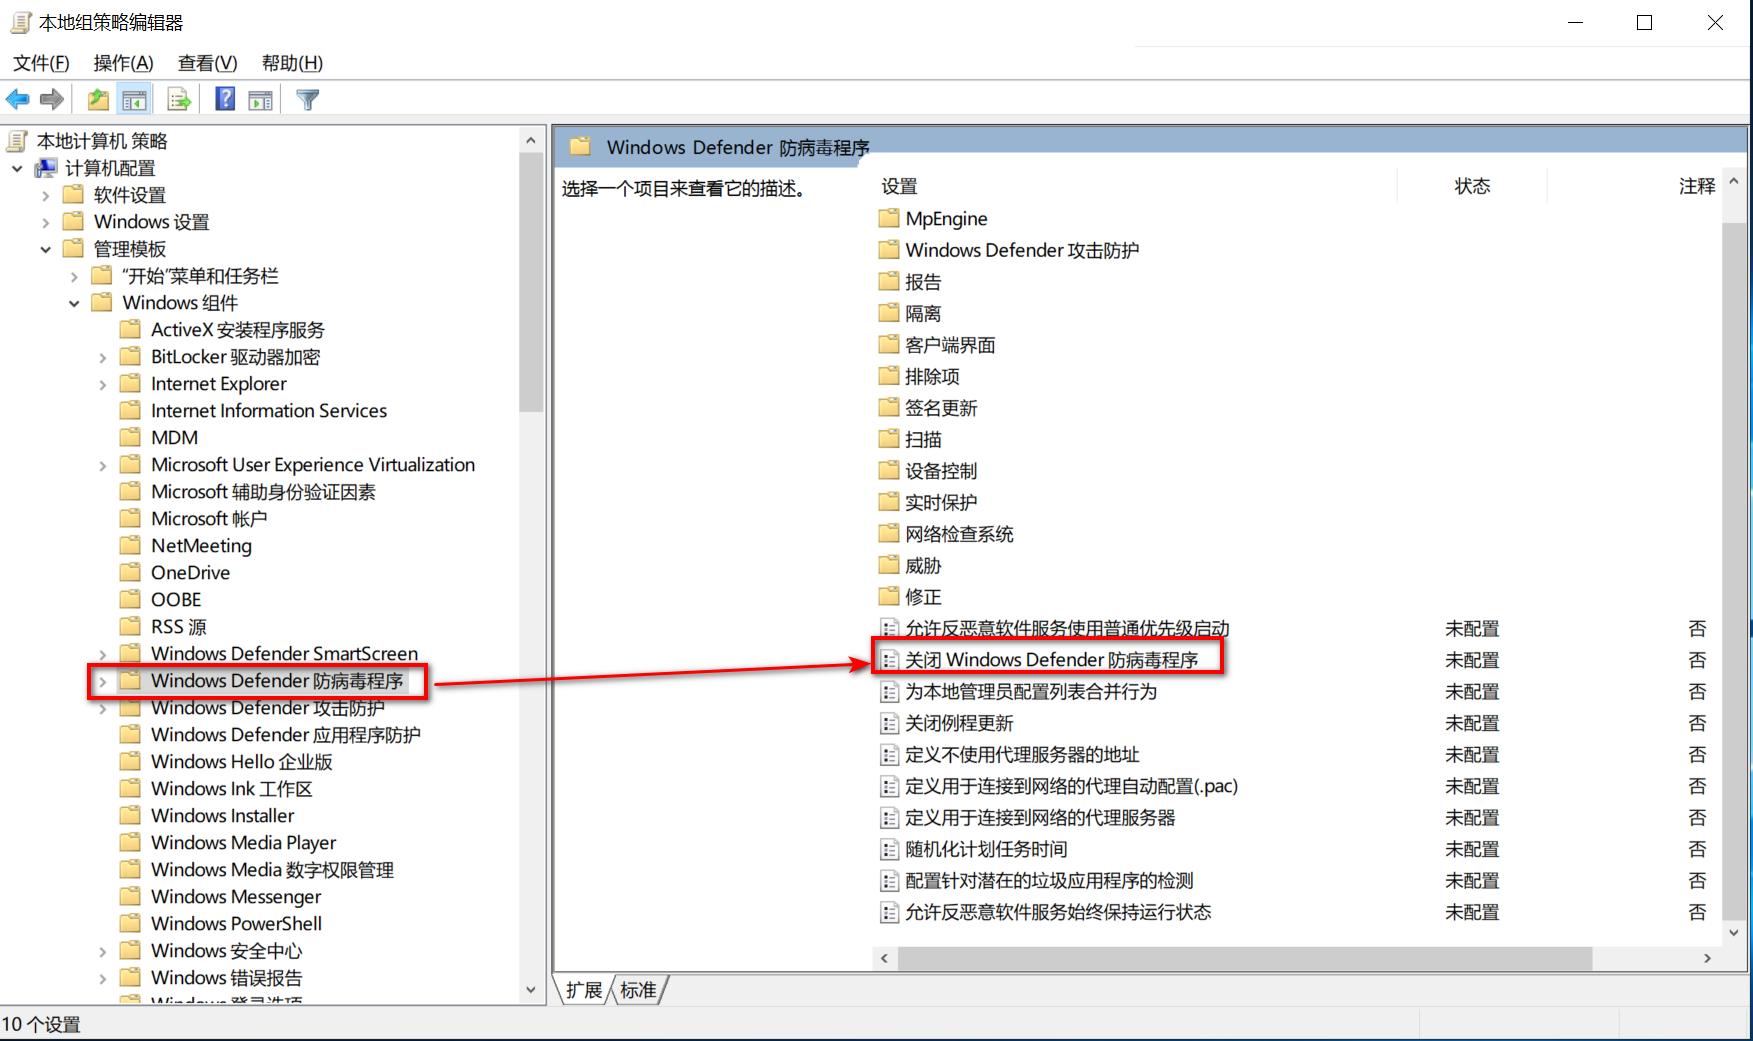Toggle the show/hide console tree icon

click(134, 100)
